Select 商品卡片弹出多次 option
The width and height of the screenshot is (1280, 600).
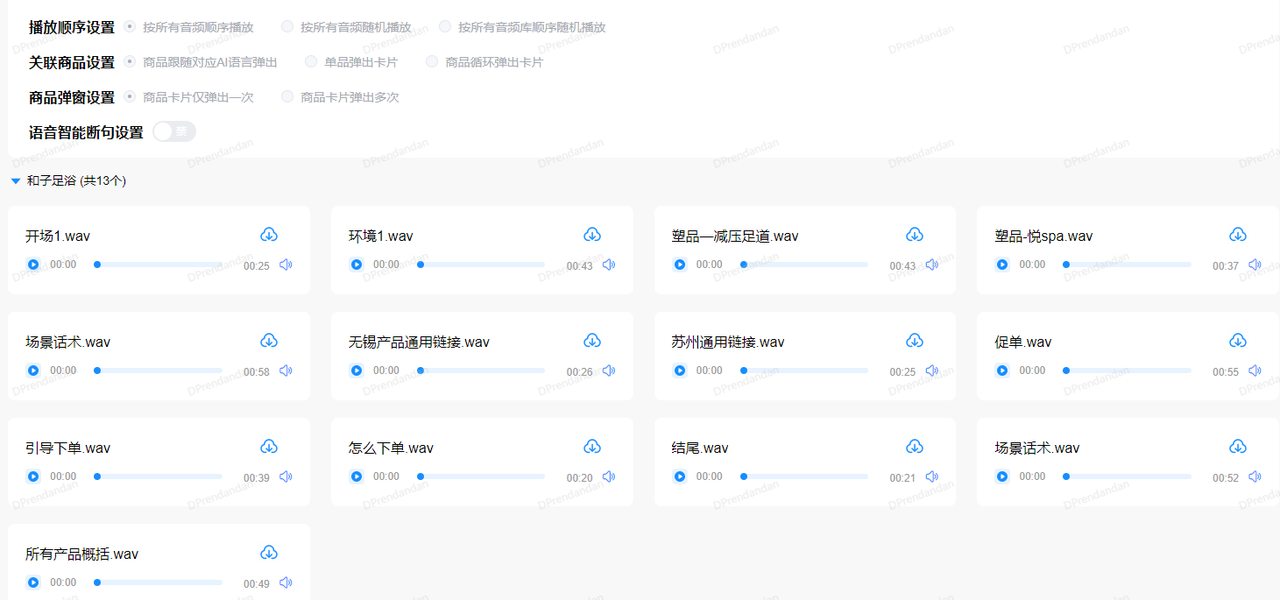tap(288, 97)
